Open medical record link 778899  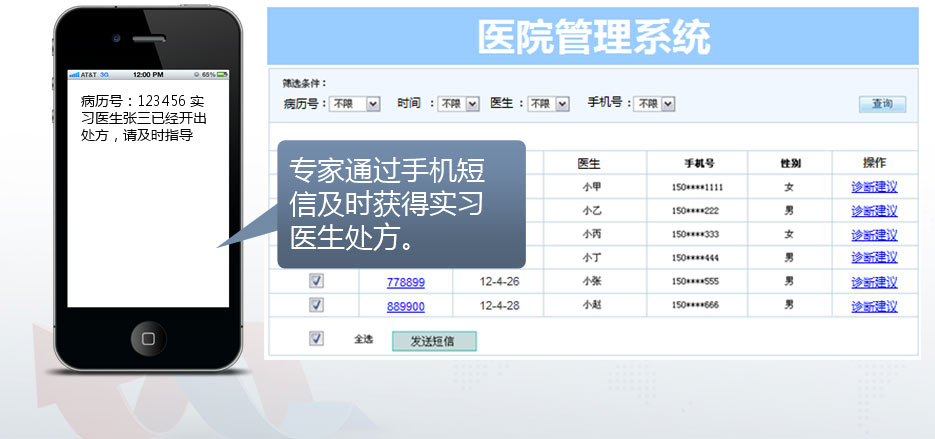[x=405, y=283]
